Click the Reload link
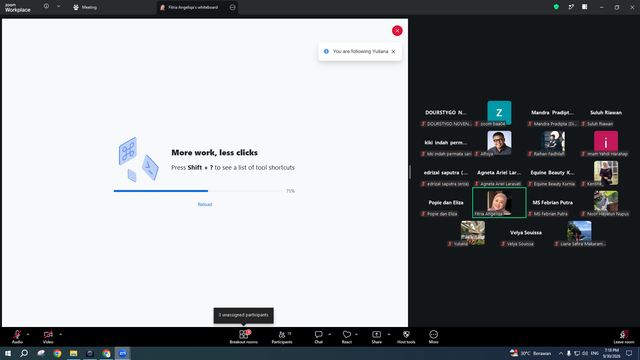The image size is (640, 360). coord(205,204)
